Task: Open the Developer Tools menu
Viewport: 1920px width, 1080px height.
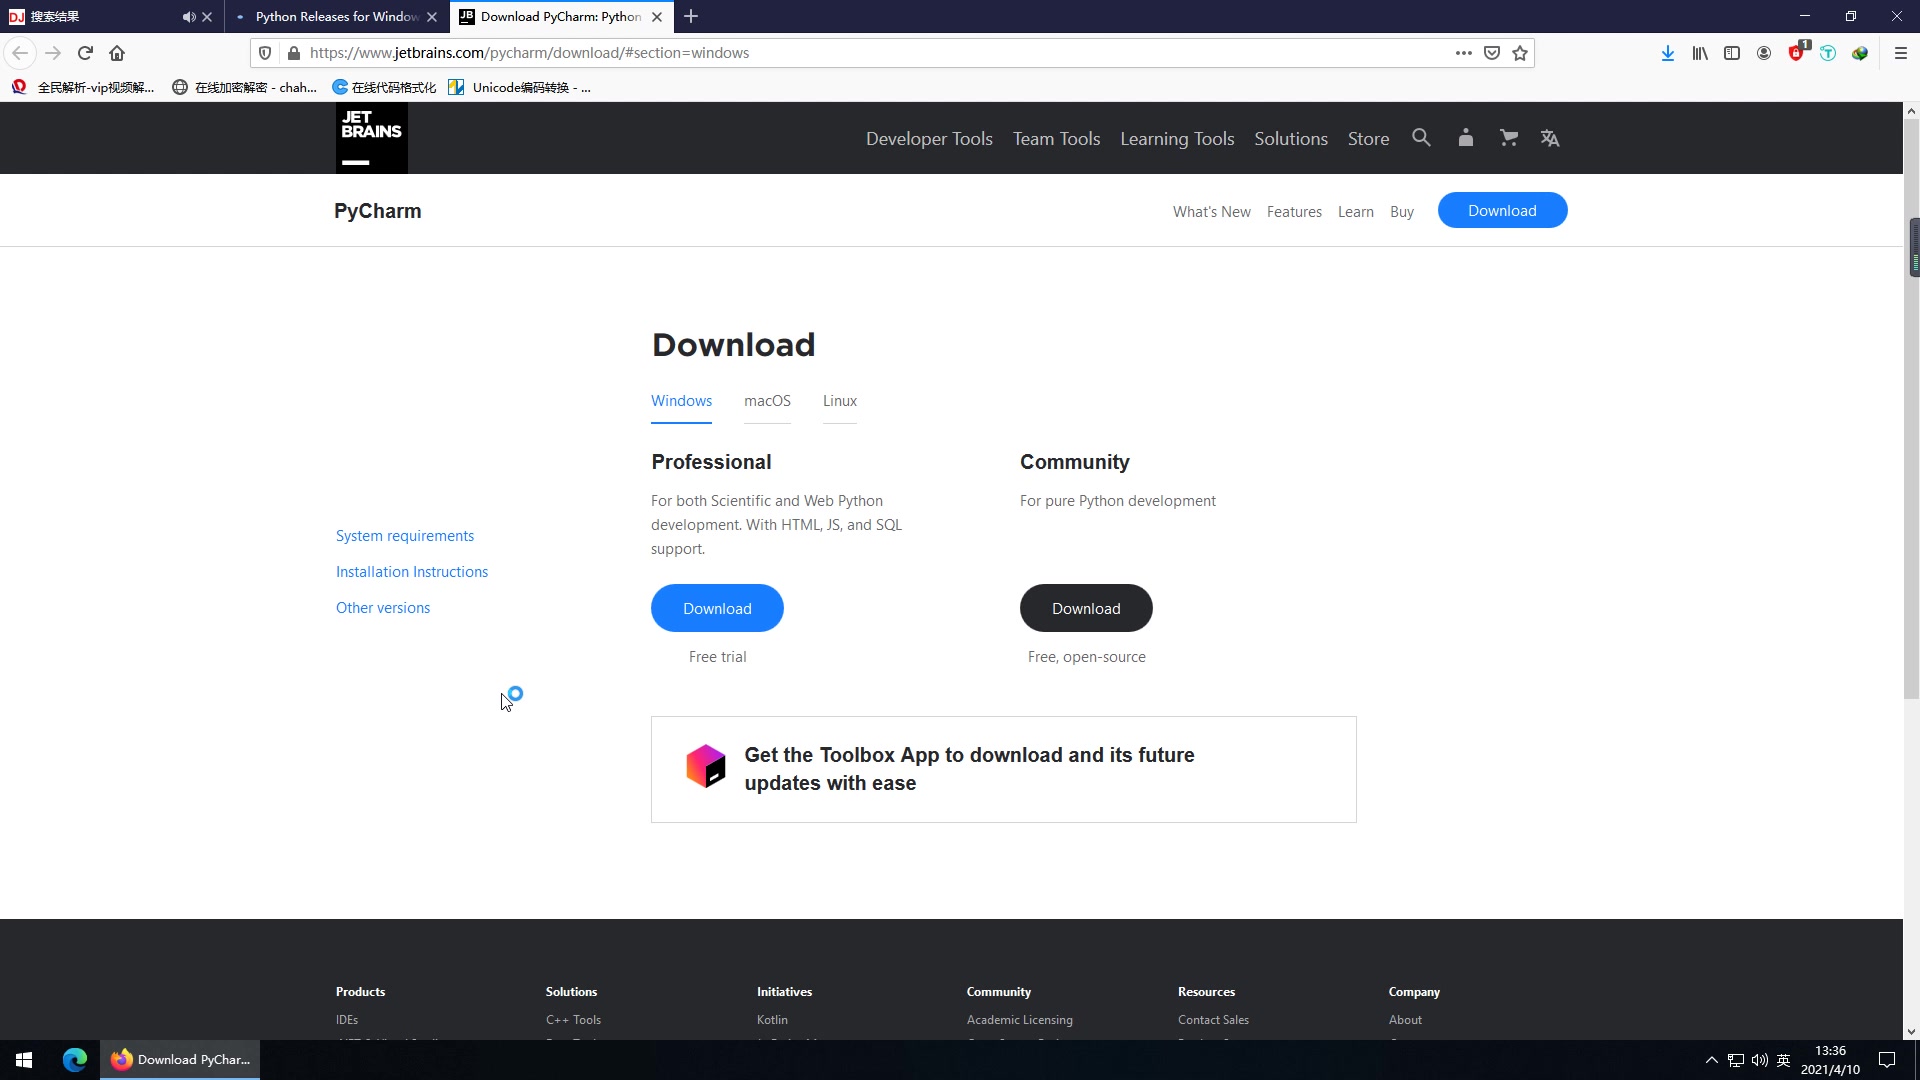Action: point(928,138)
